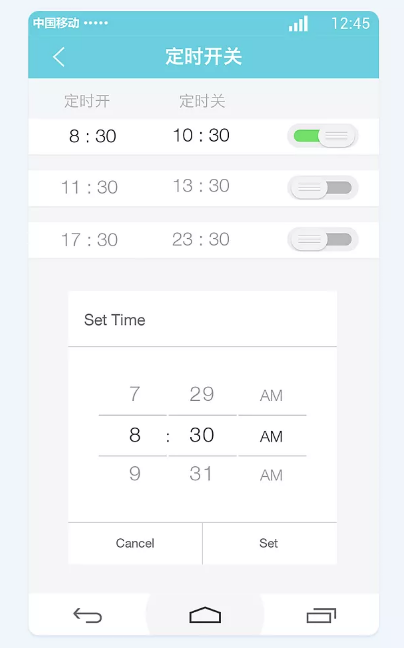The height and width of the screenshot is (648, 404).
Task: Choose the lower AM option in picker
Action: [x=271, y=476]
